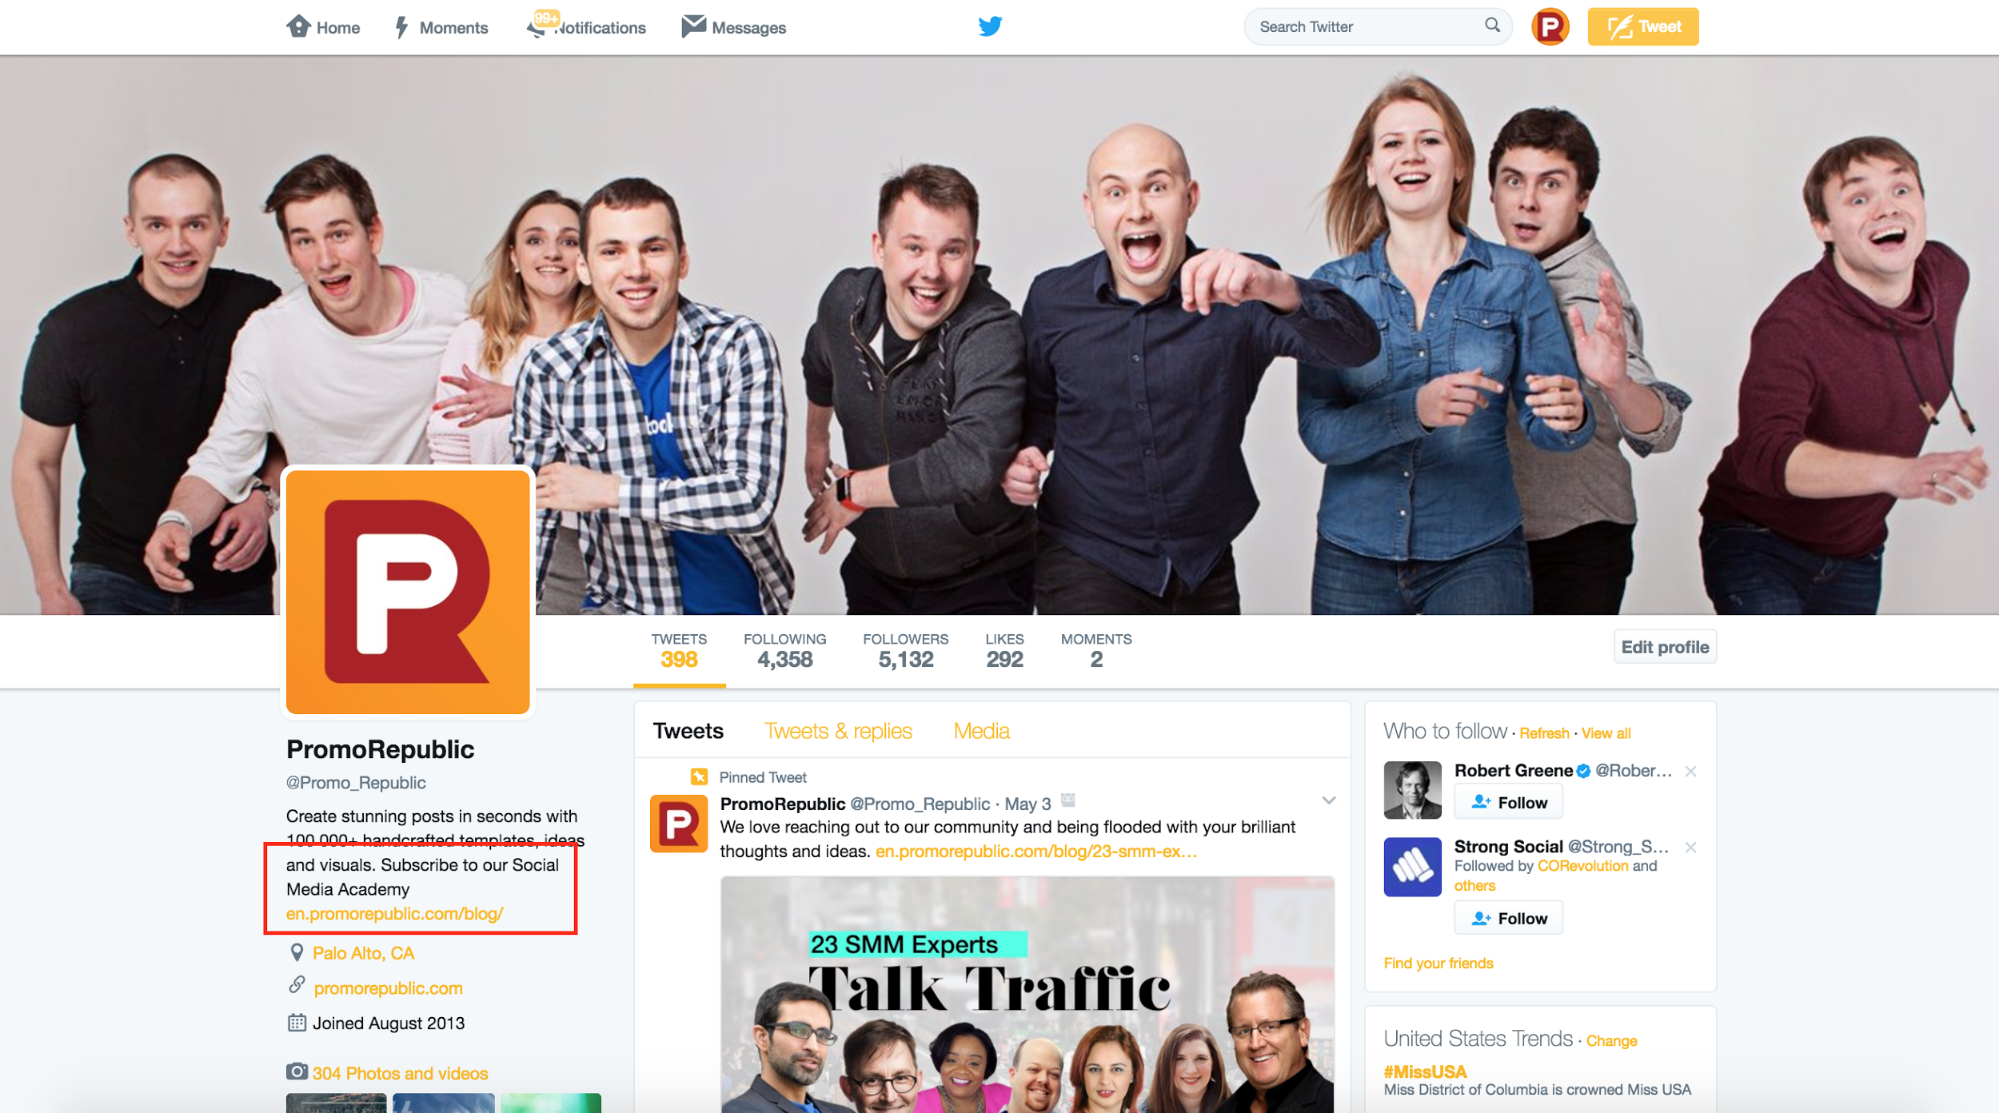Viewport: 1999px width, 1114px height.
Task: Dismiss the Robert Greene suggestion
Action: point(1690,771)
